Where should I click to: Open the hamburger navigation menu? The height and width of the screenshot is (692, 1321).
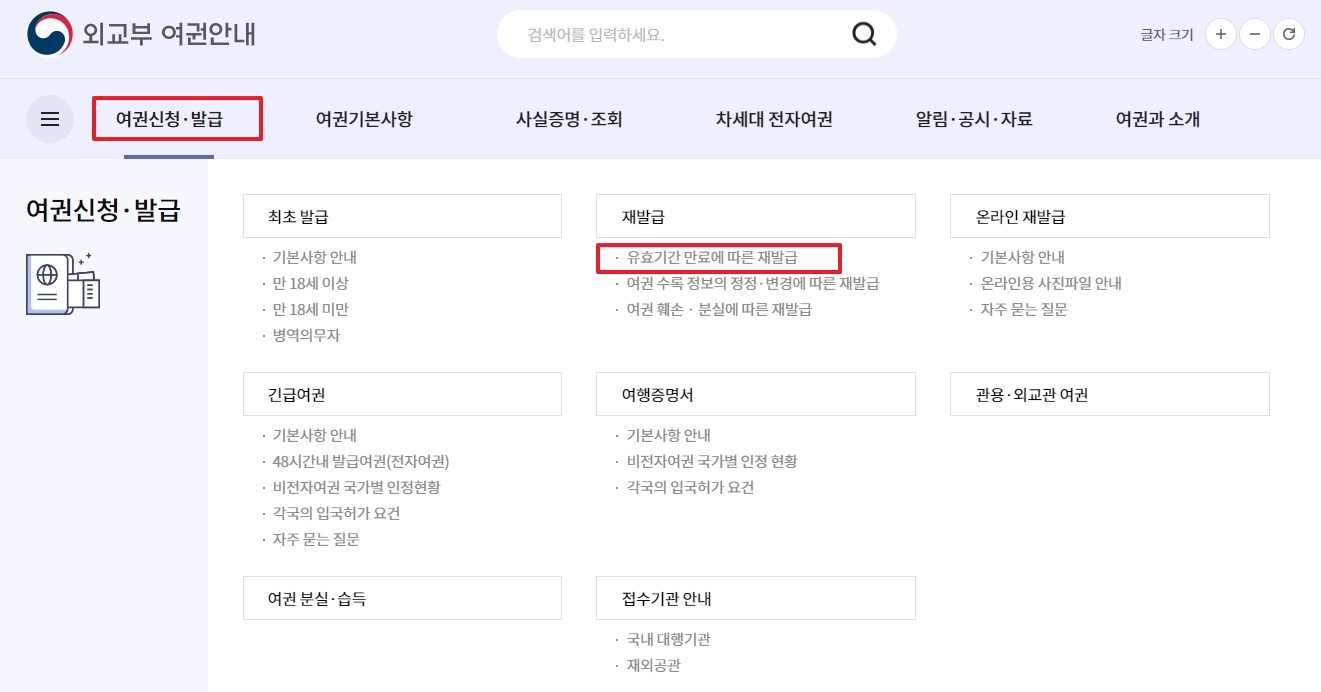point(50,119)
